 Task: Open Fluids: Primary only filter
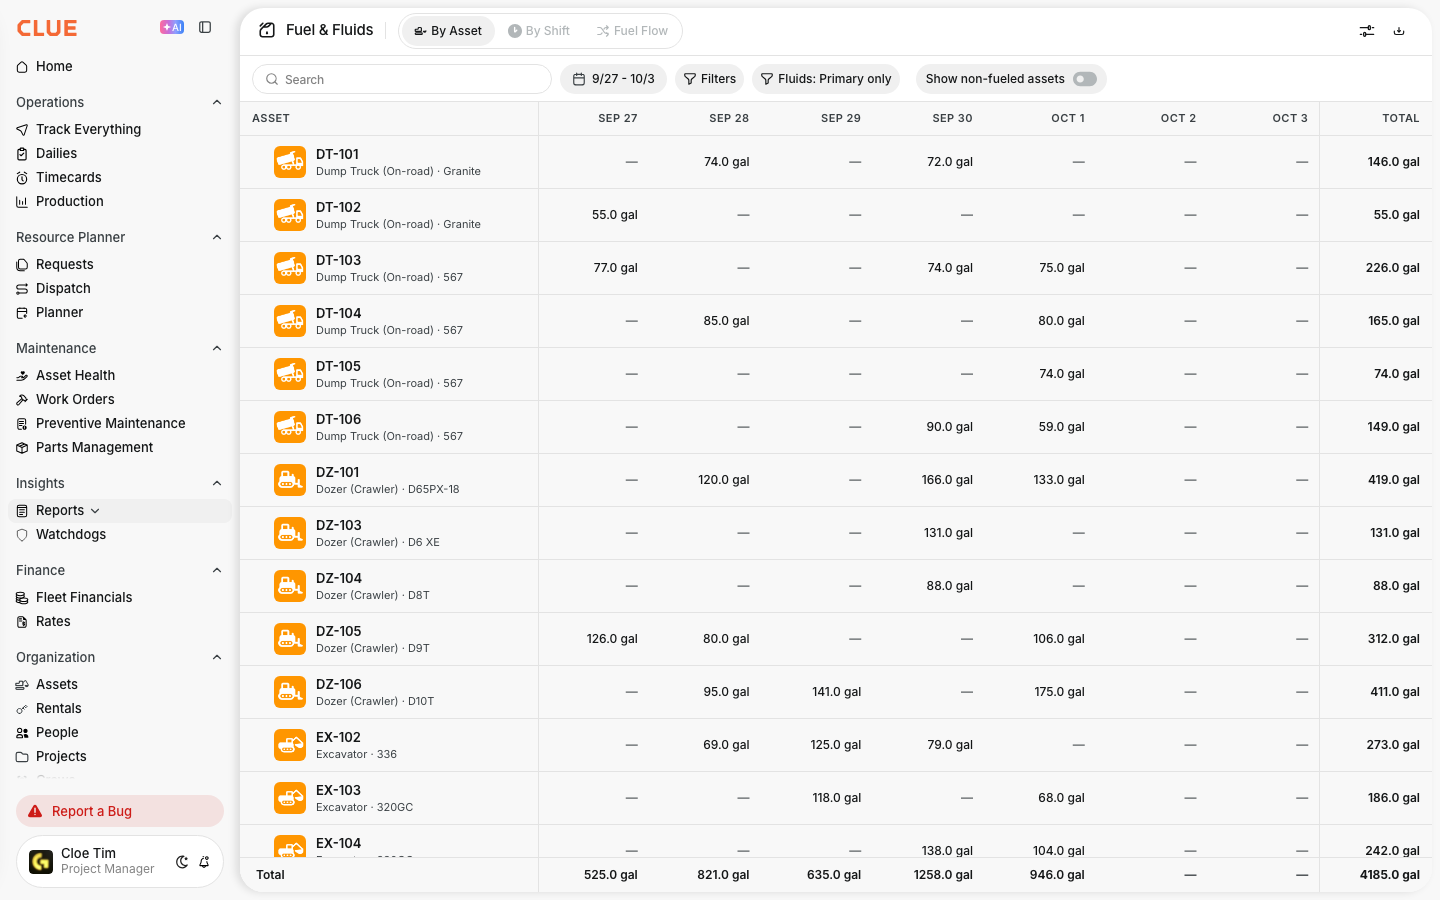[826, 79]
